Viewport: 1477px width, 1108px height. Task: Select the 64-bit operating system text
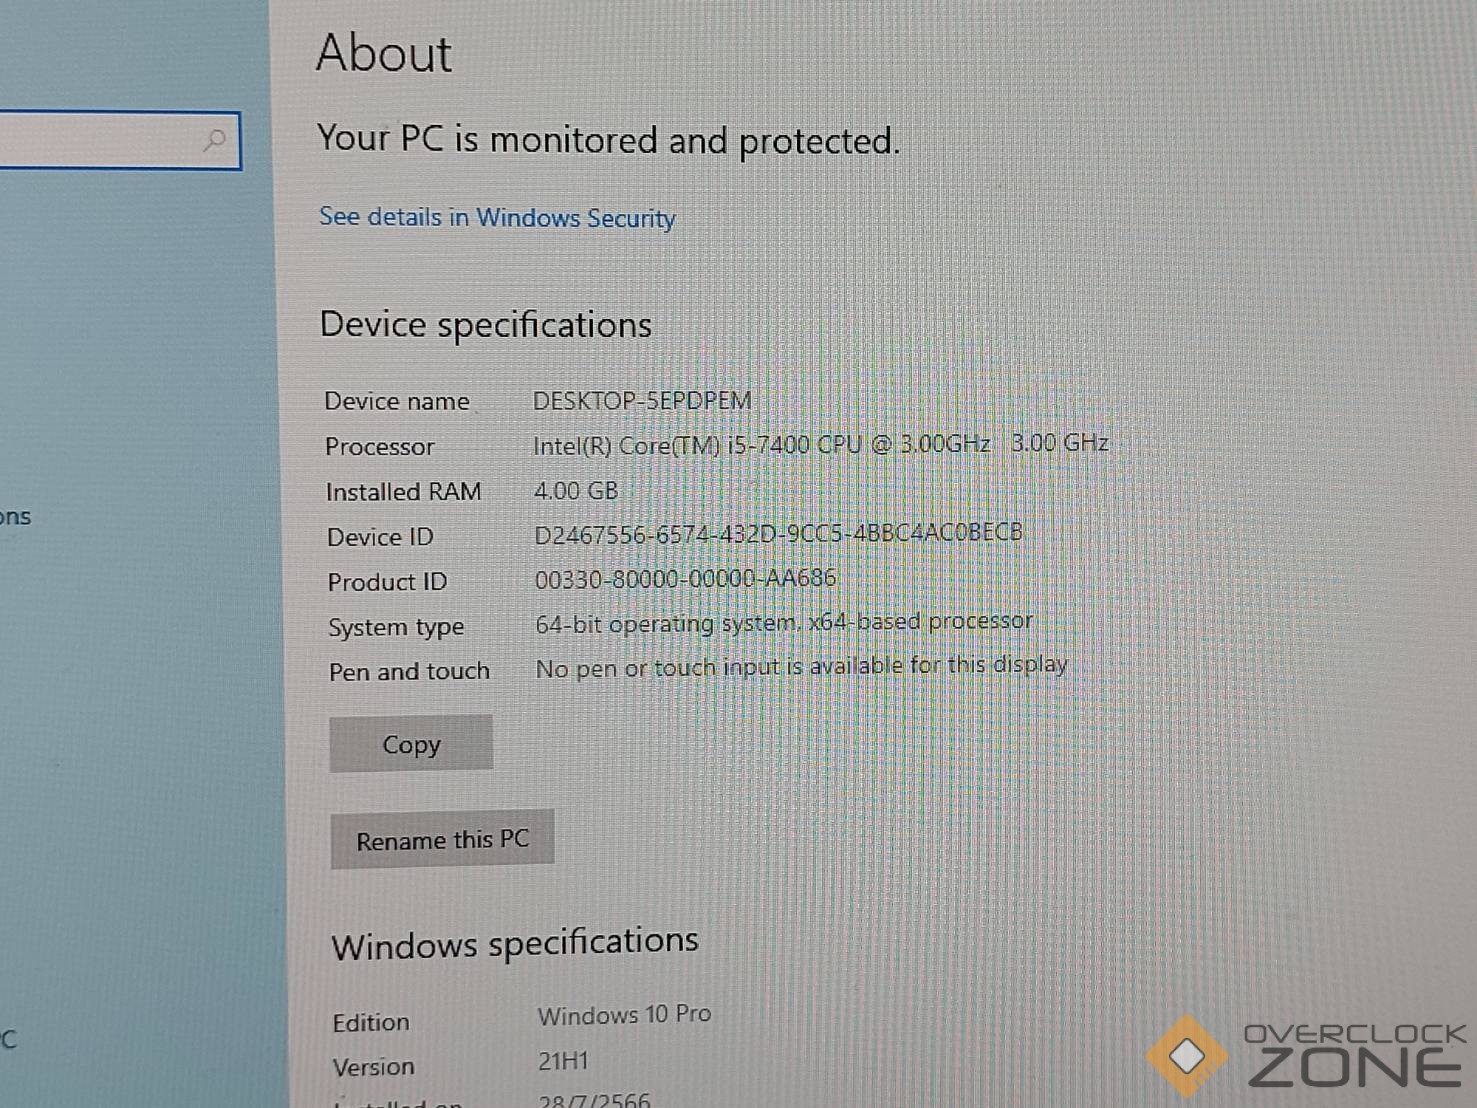[x=784, y=622]
